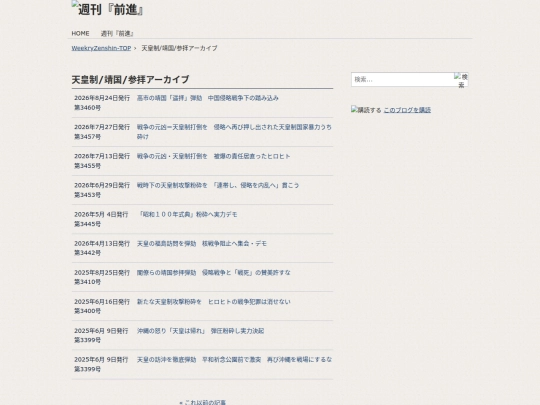Open article 「昭和１００年式典」粉砕へ実力デモ
The height and width of the screenshot is (405, 540).
(x=188, y=215)
